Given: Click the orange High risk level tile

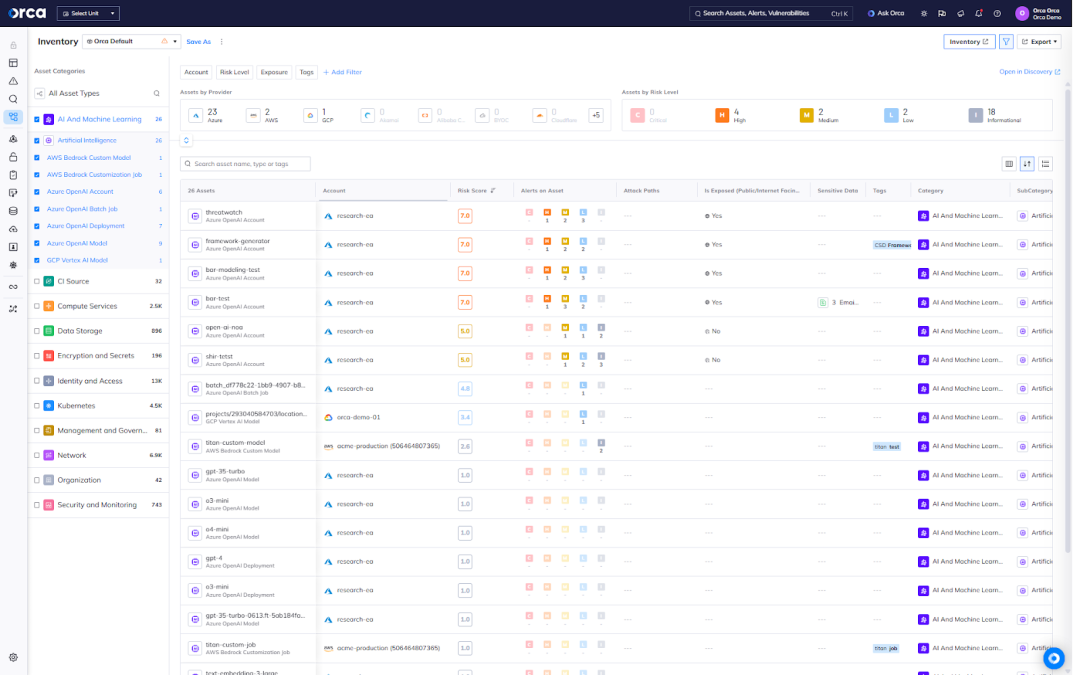Looking at the screenshot, I should click(x=727, y=115).
